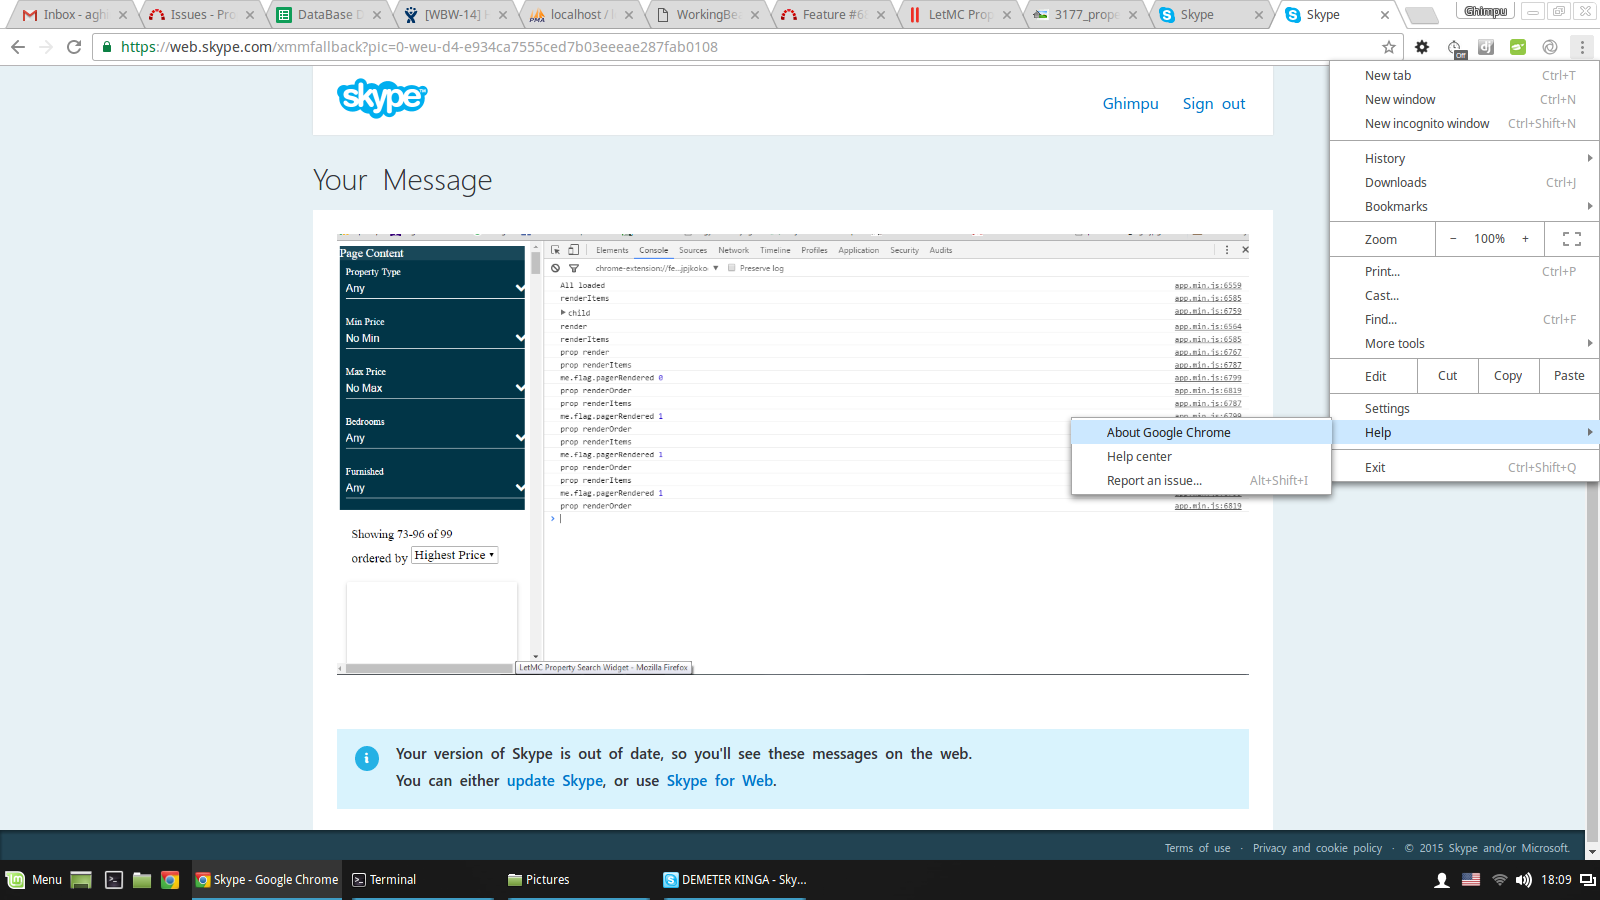
Task: Open the Skype for Web link
Action: pos(720,781)
